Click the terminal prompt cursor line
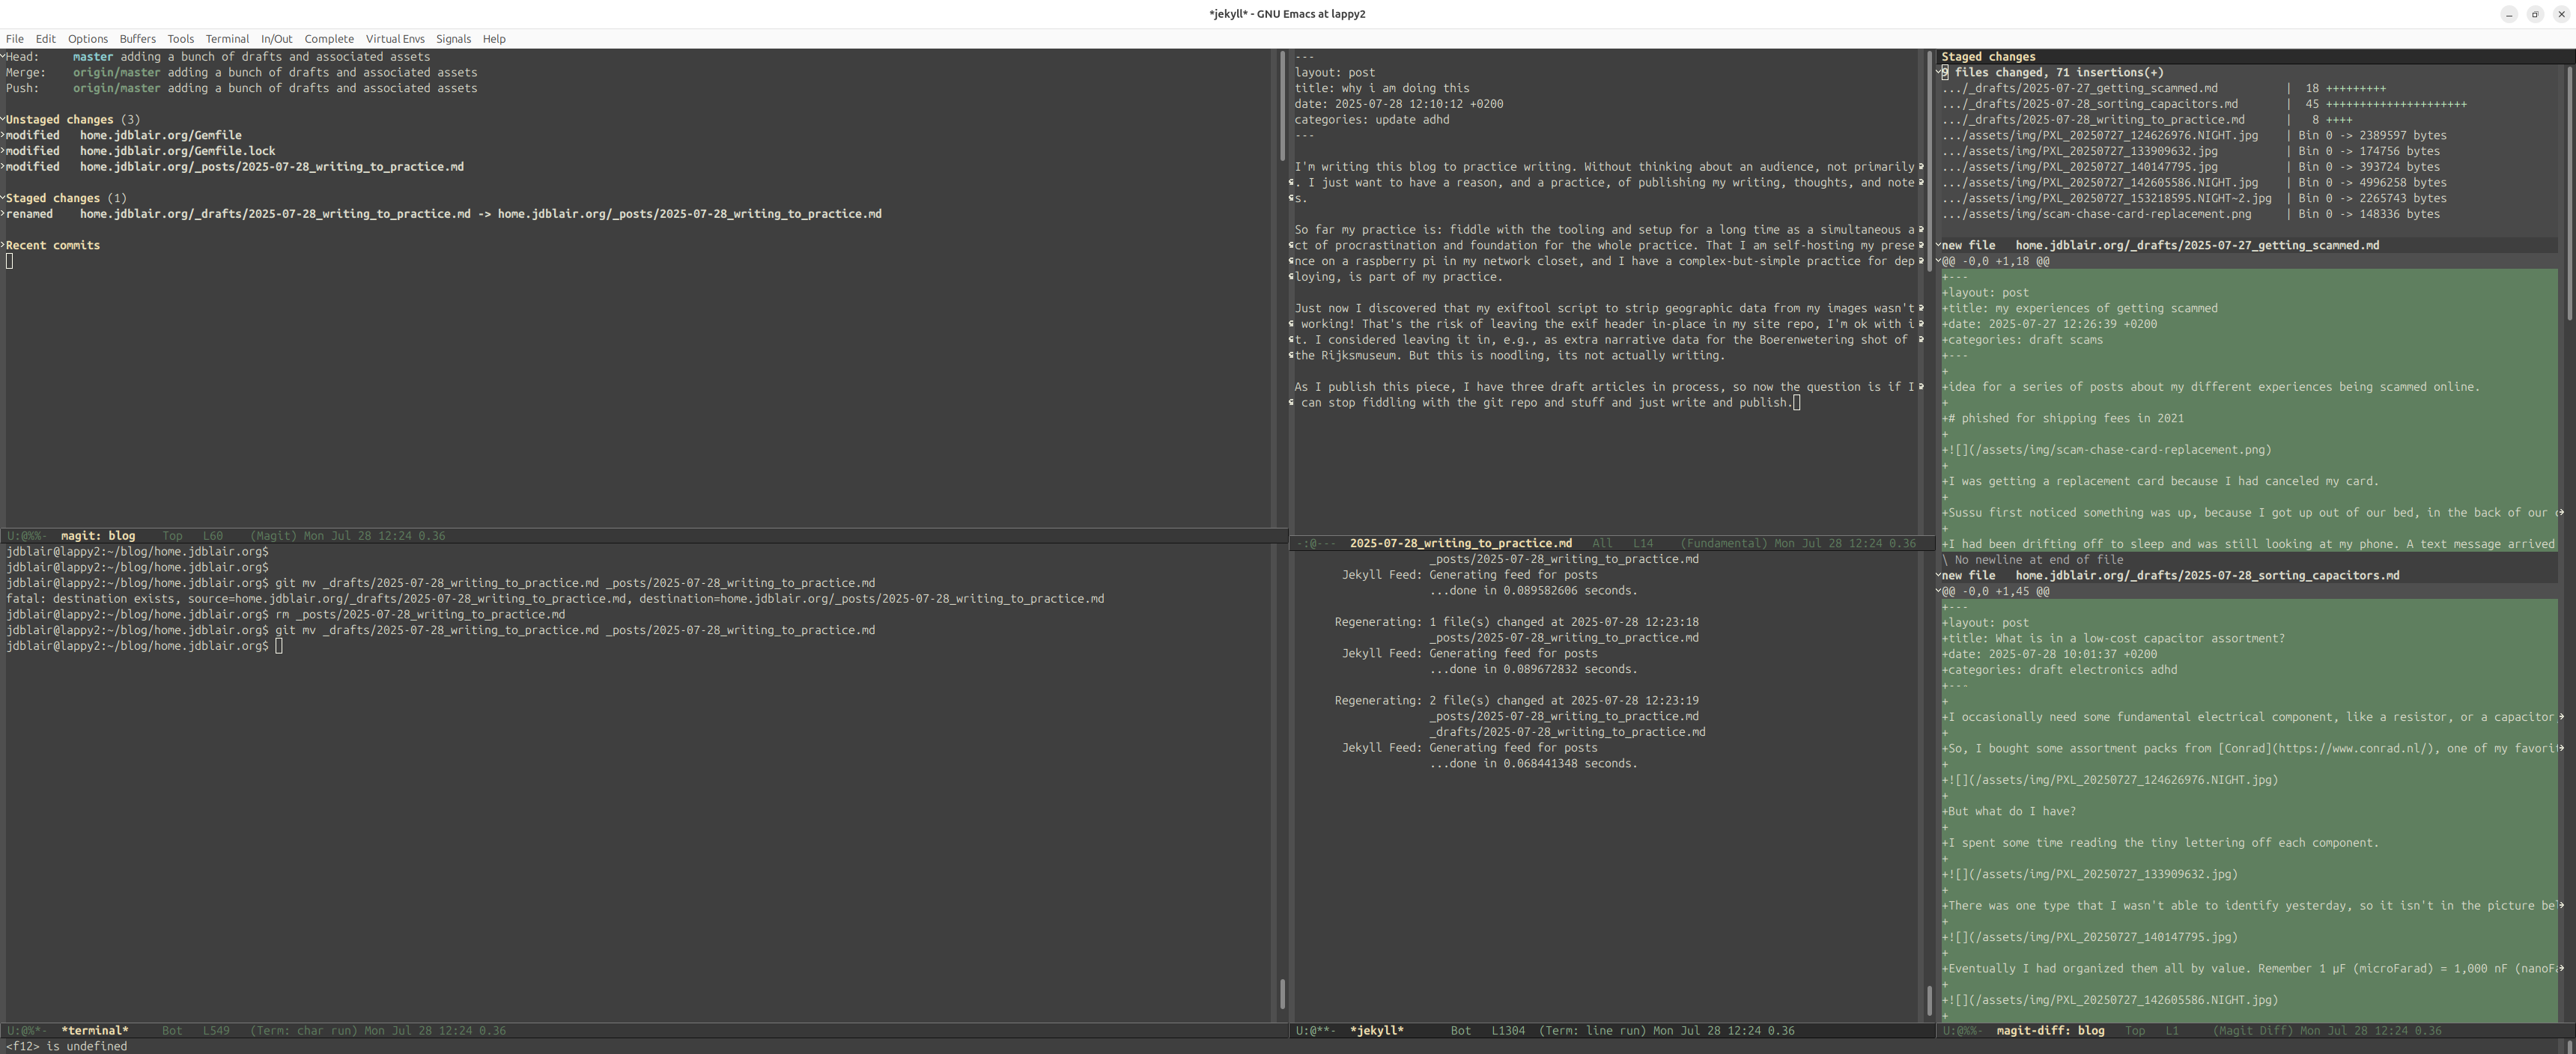 coord(145,646)
